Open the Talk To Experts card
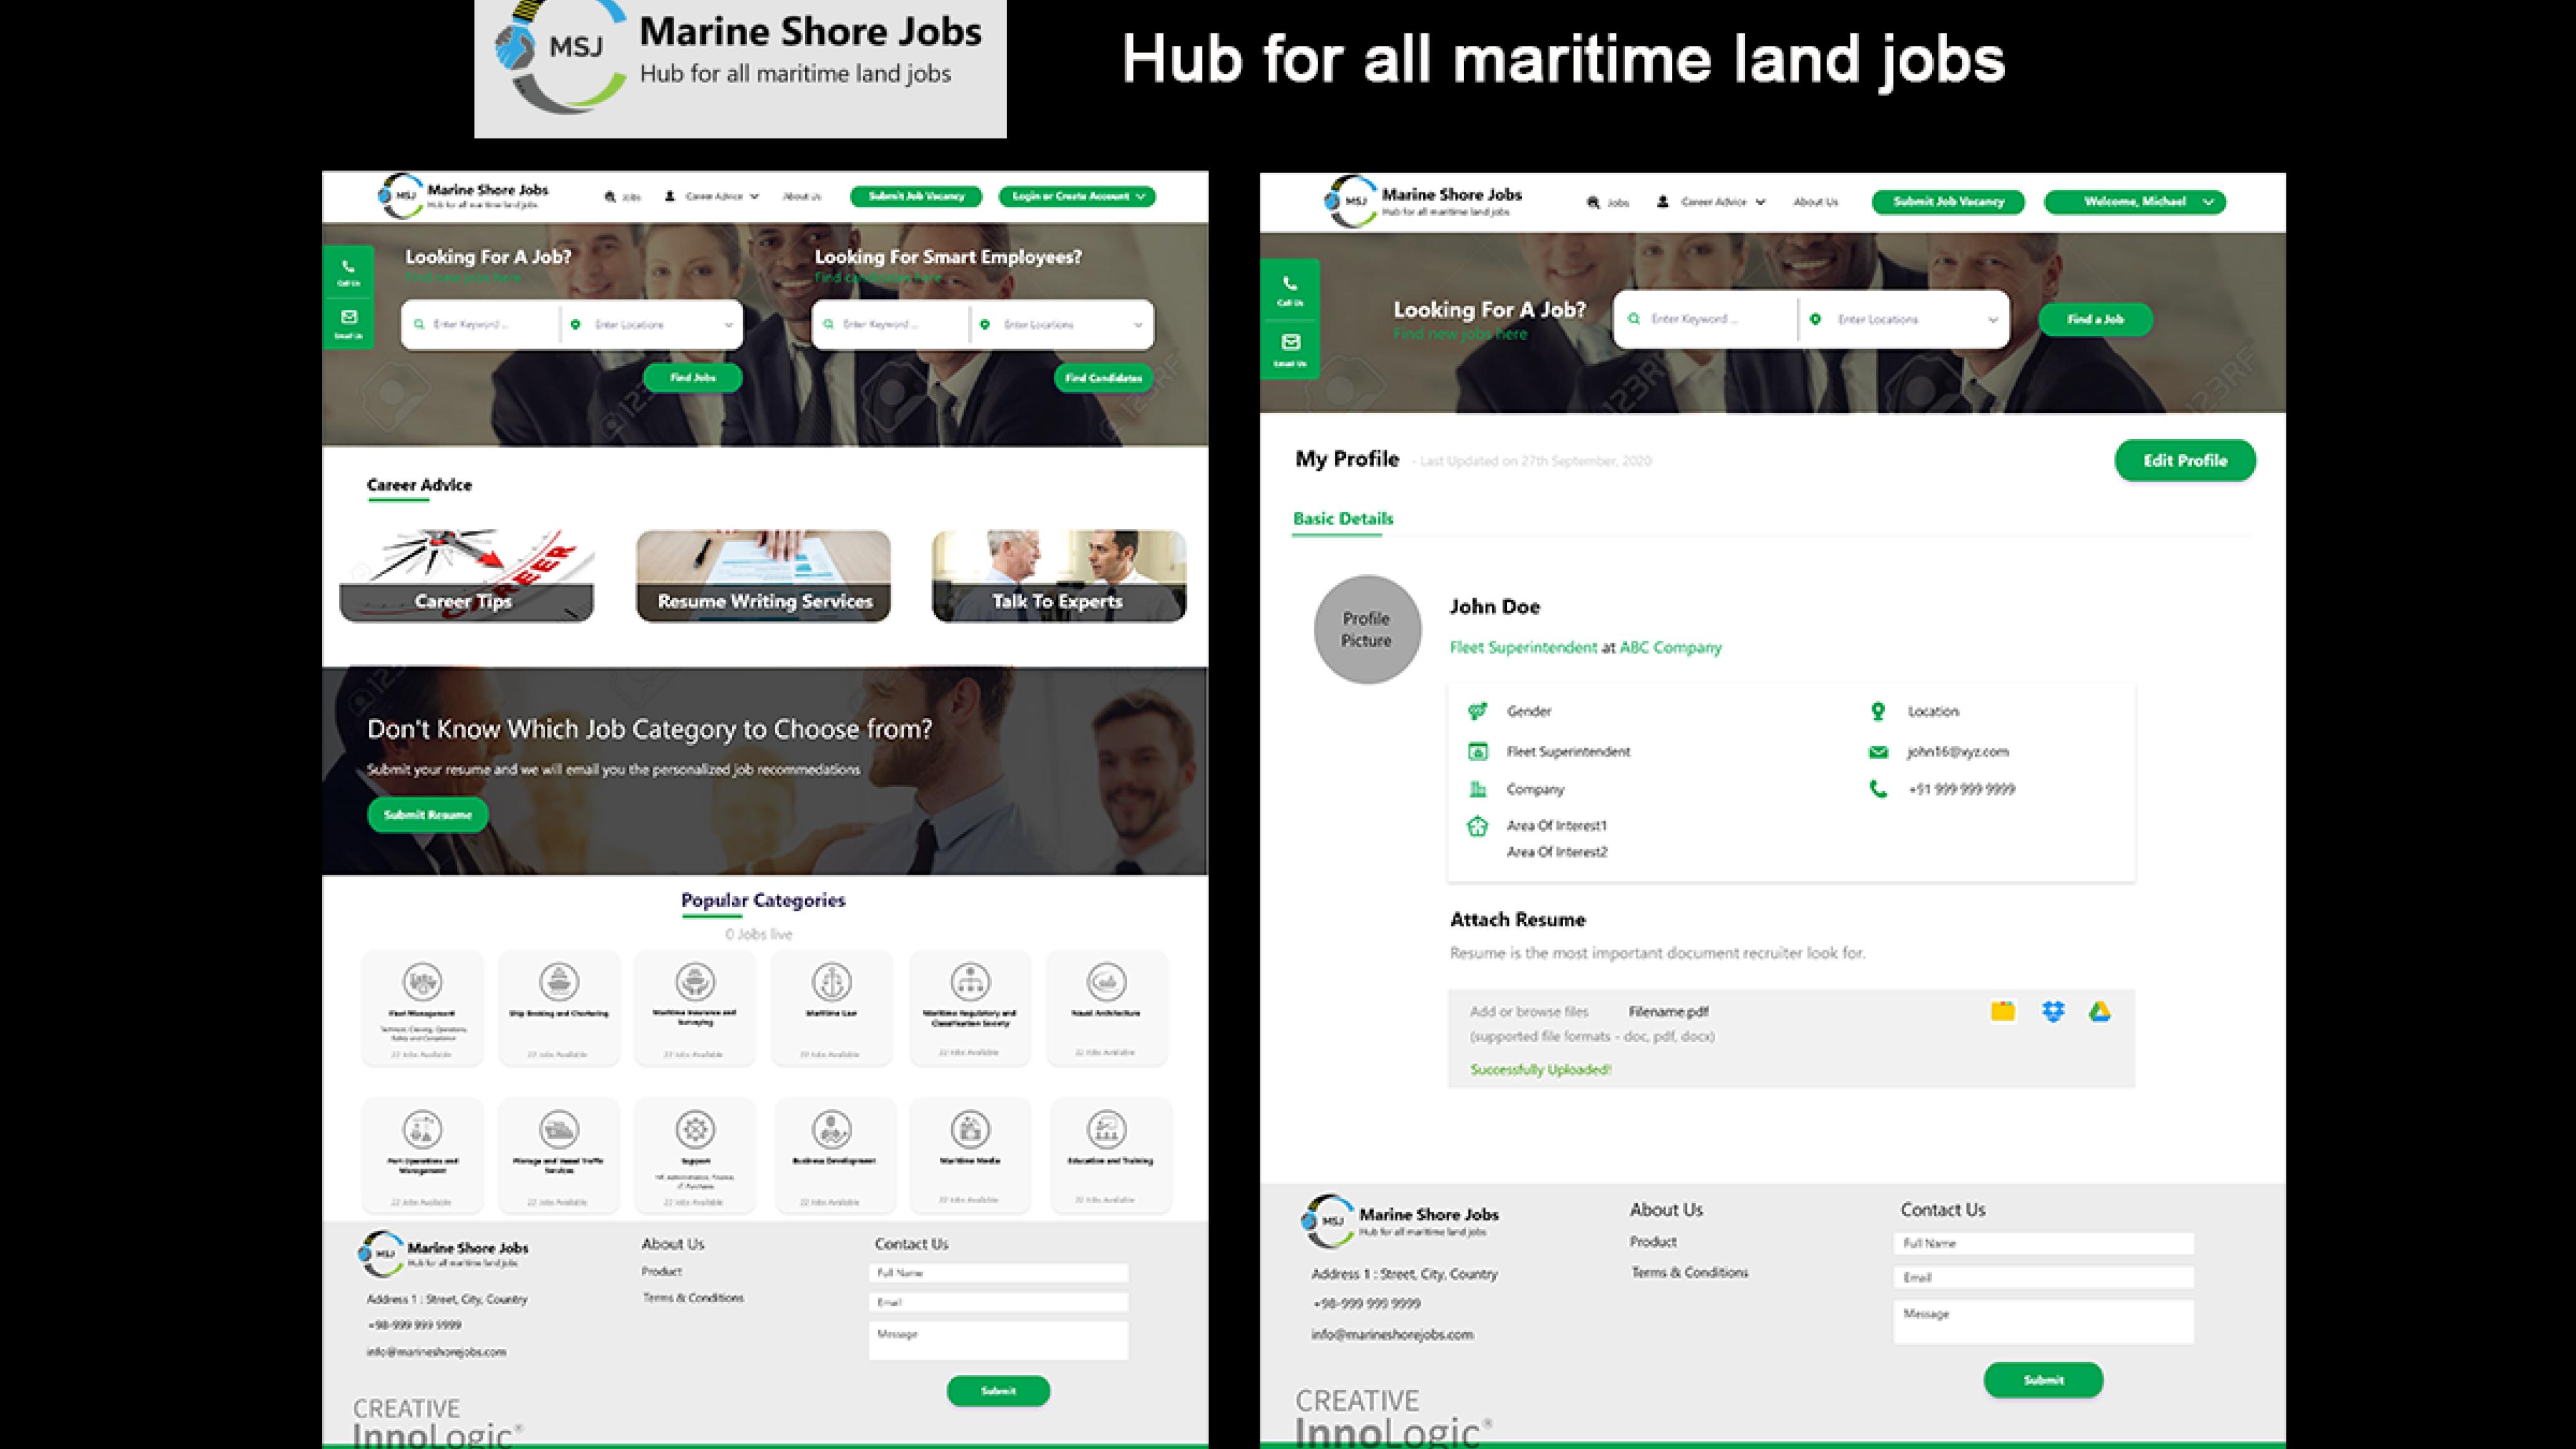Image resolution: width=2576 pixels, height=1449 pixels. [1059, 576]
